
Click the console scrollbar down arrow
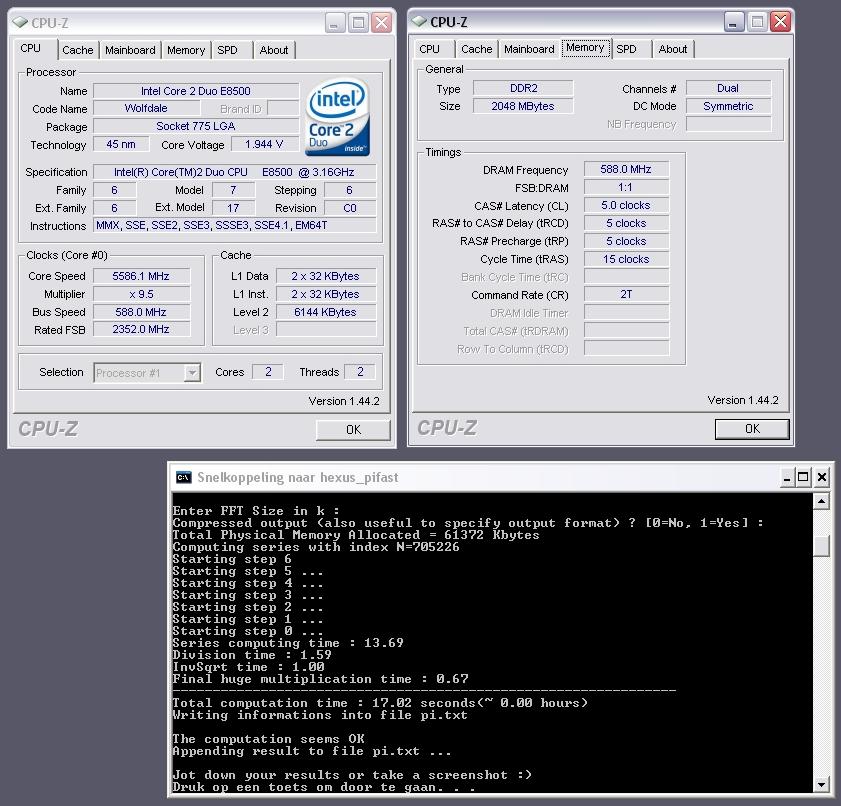[821, 785]
